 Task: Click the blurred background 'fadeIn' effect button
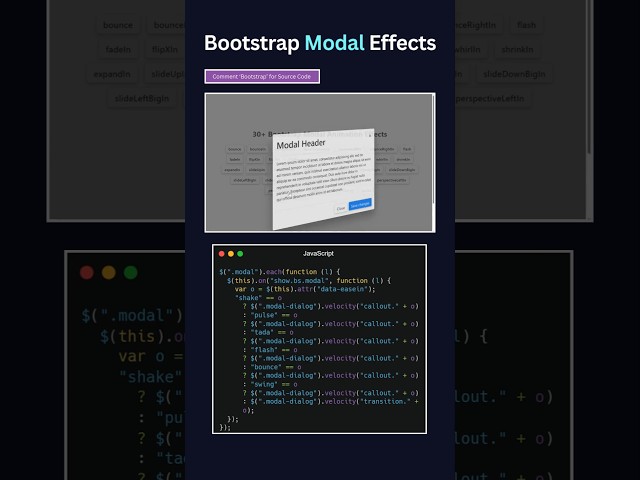click(118, 50)
